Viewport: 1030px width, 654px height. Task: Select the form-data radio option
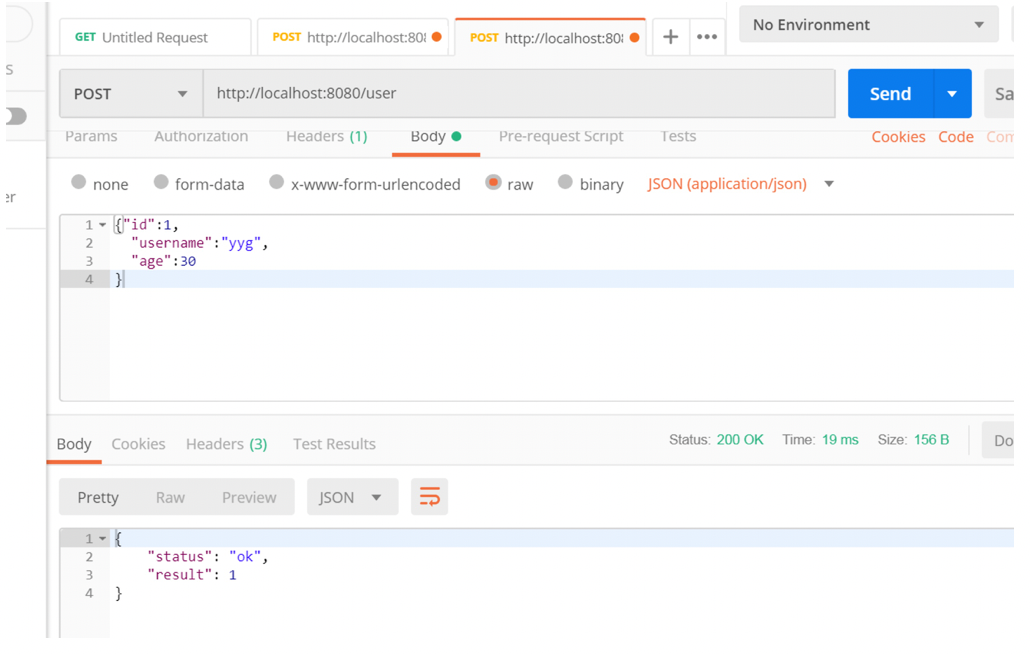point(161,182)
